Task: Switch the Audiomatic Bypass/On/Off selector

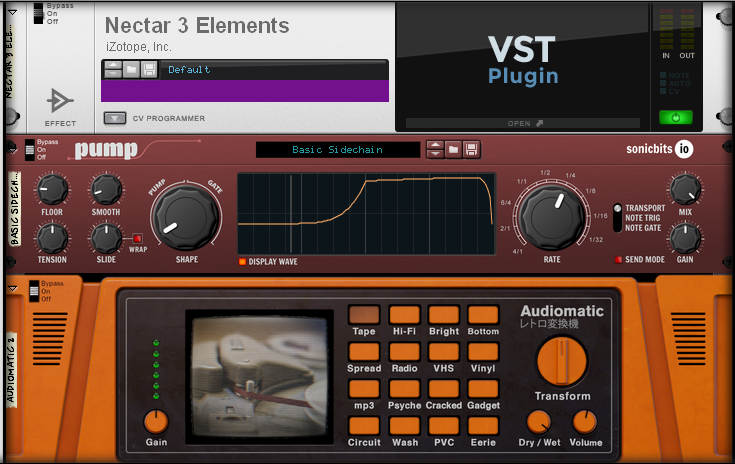Action: 34,291
